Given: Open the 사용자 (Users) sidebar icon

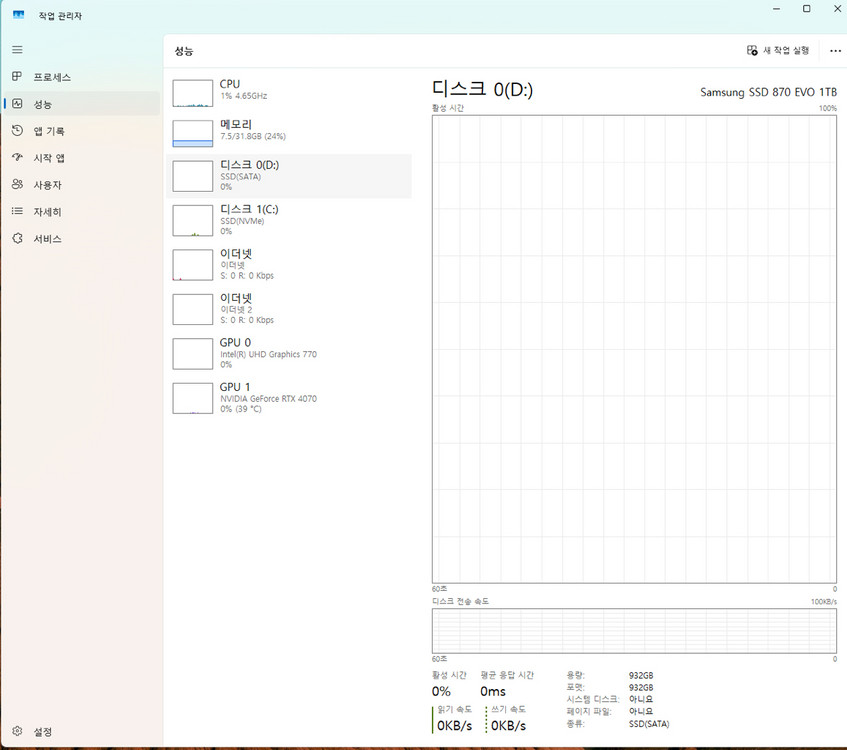Looking at the screenshot, I should tap(17, 184).
